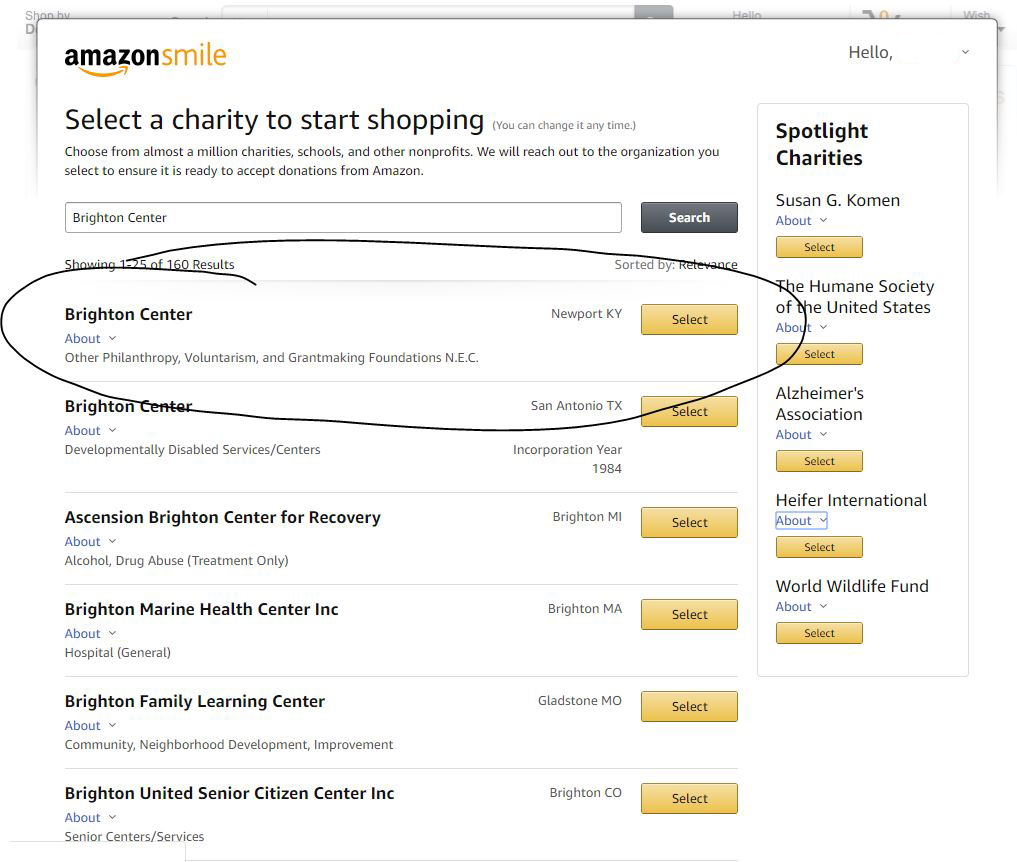Select Susan G. Komen spotlight charity
Screen dimensions: 1017x862
click(819, 248)
